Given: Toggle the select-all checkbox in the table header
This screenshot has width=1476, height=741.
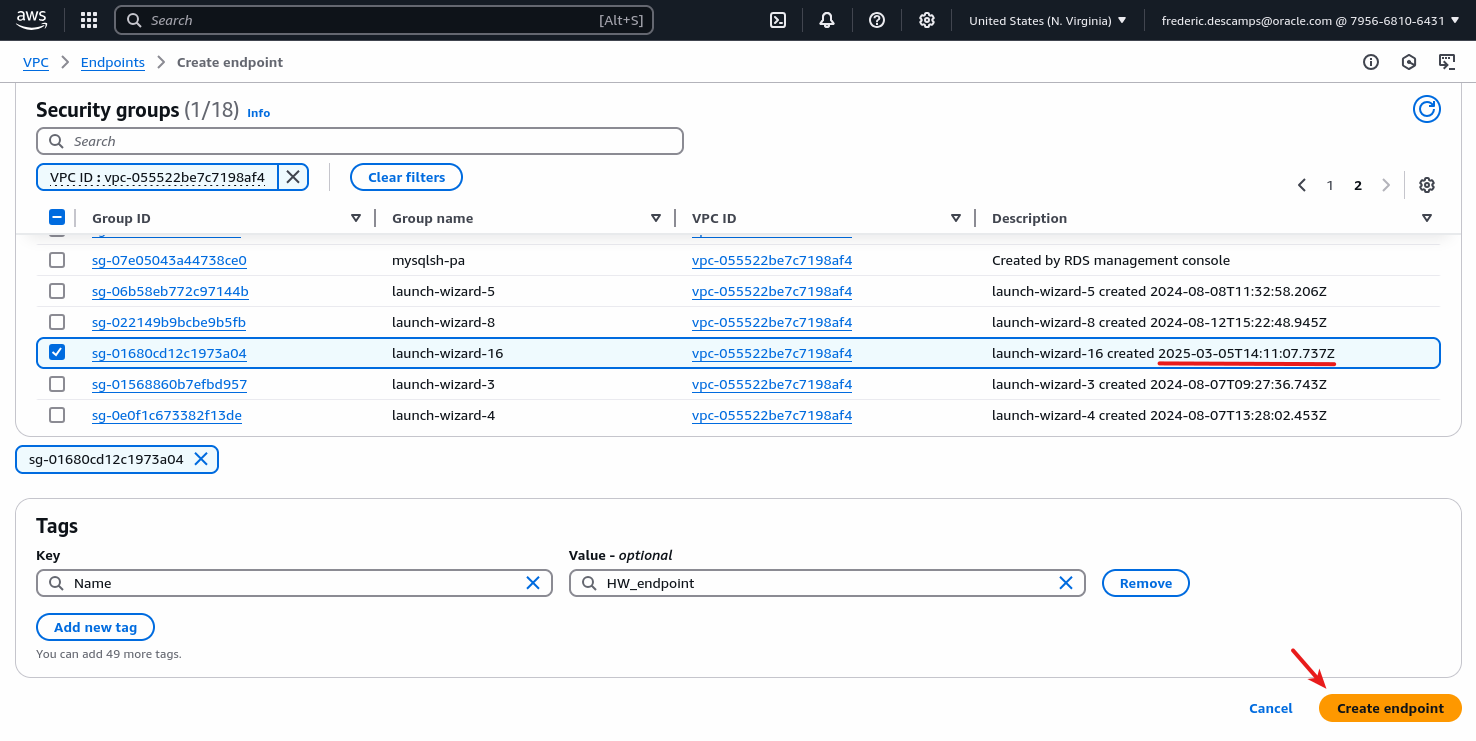Looking at the screenshot, I should coord(57,216).
